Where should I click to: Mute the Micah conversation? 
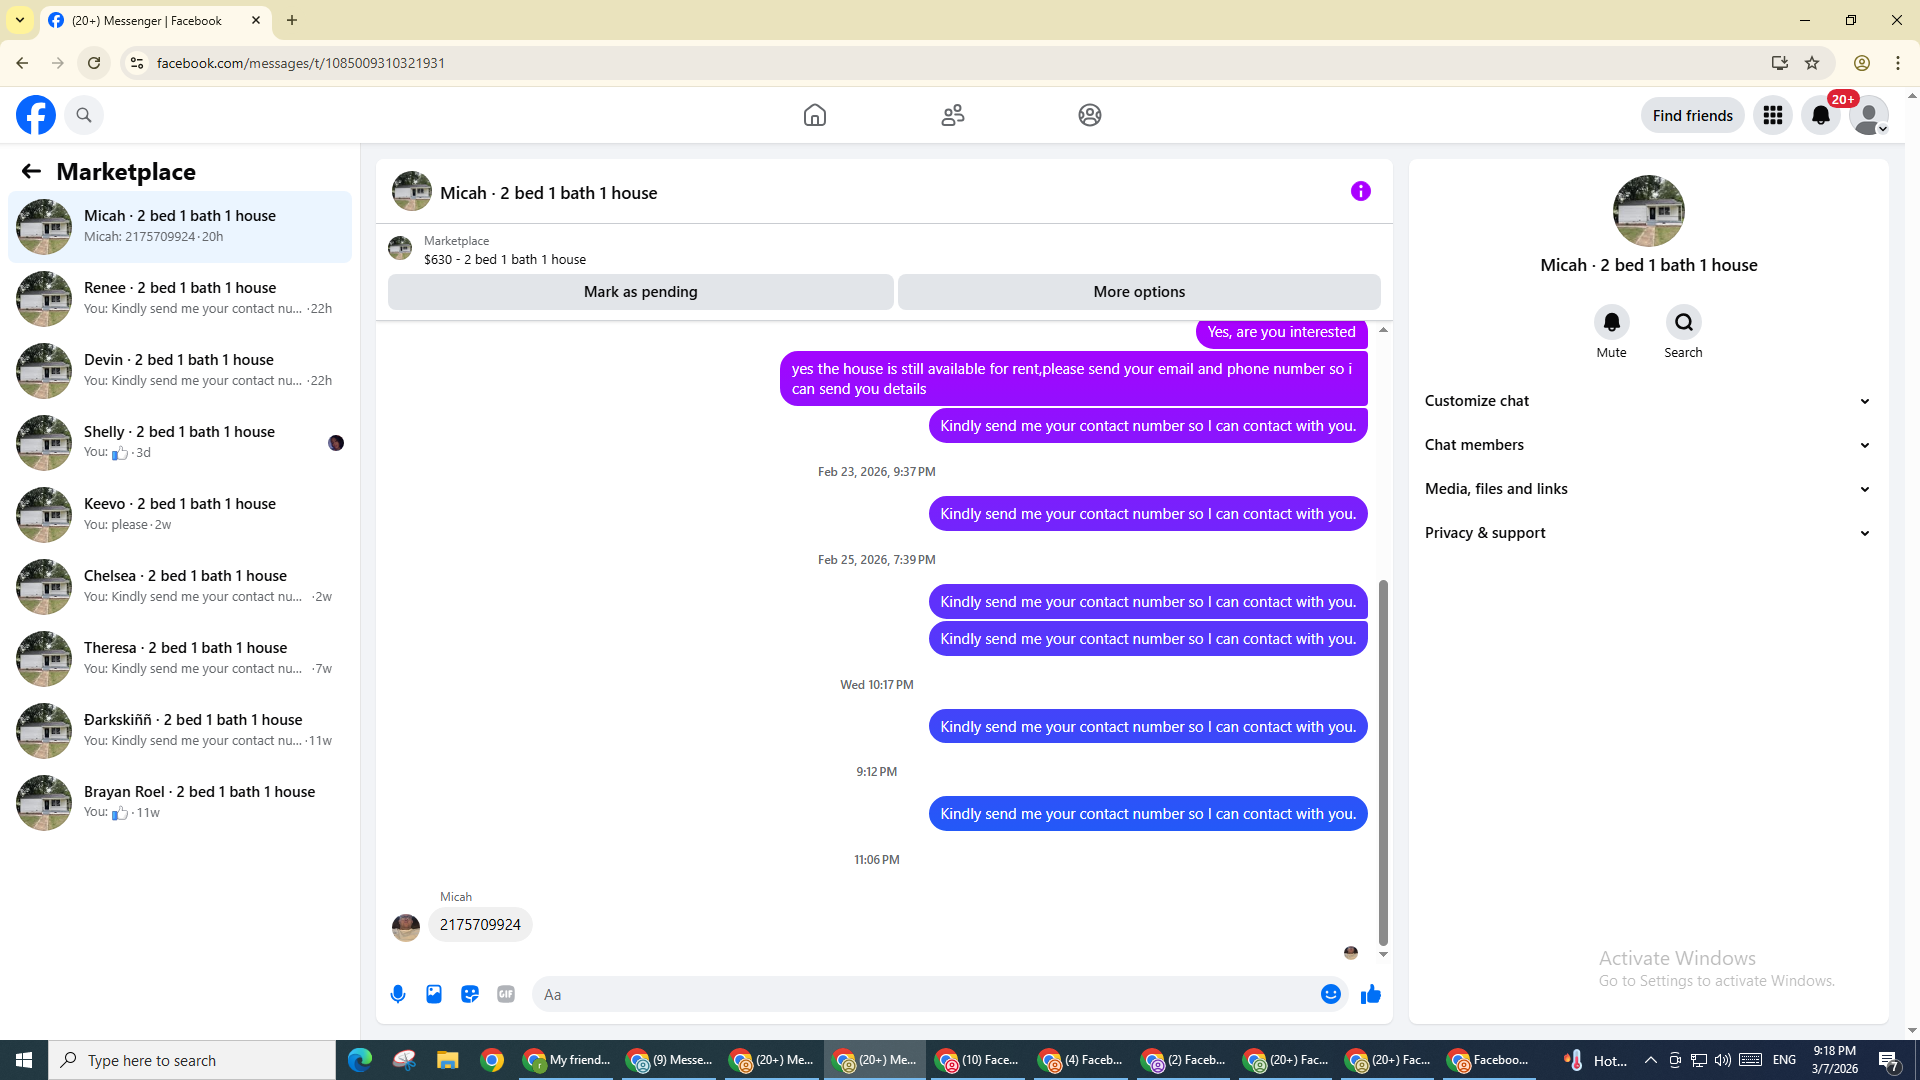point(1611,323)
